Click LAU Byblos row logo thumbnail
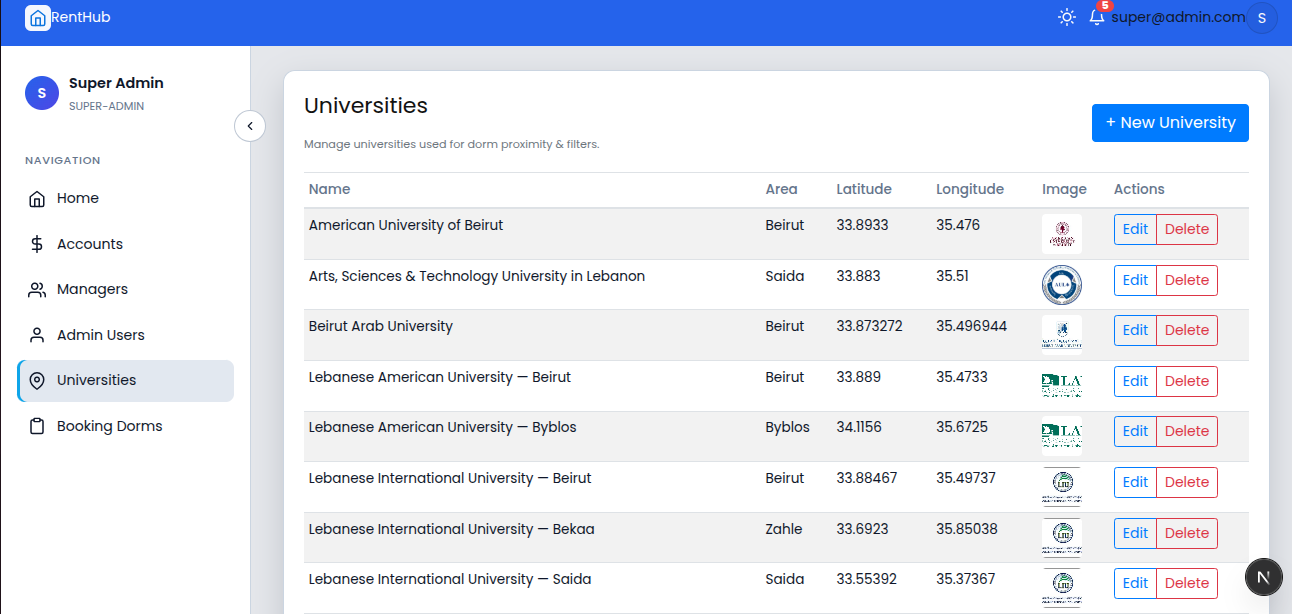 click(x=1062, y=436)
